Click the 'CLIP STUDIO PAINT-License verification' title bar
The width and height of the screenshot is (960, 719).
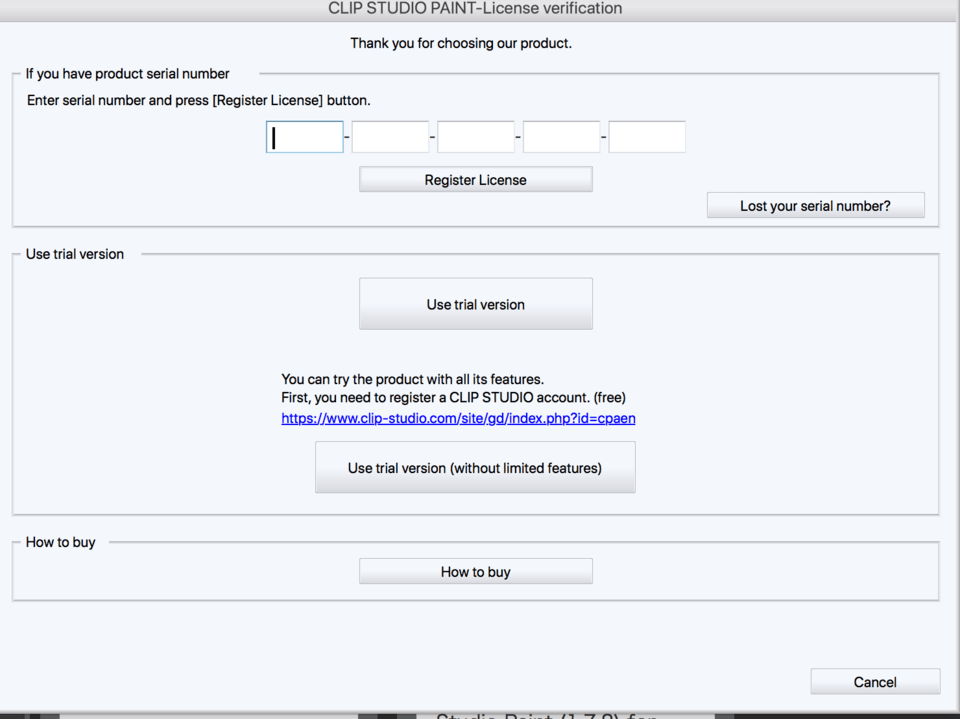click(x=475, y=9)
